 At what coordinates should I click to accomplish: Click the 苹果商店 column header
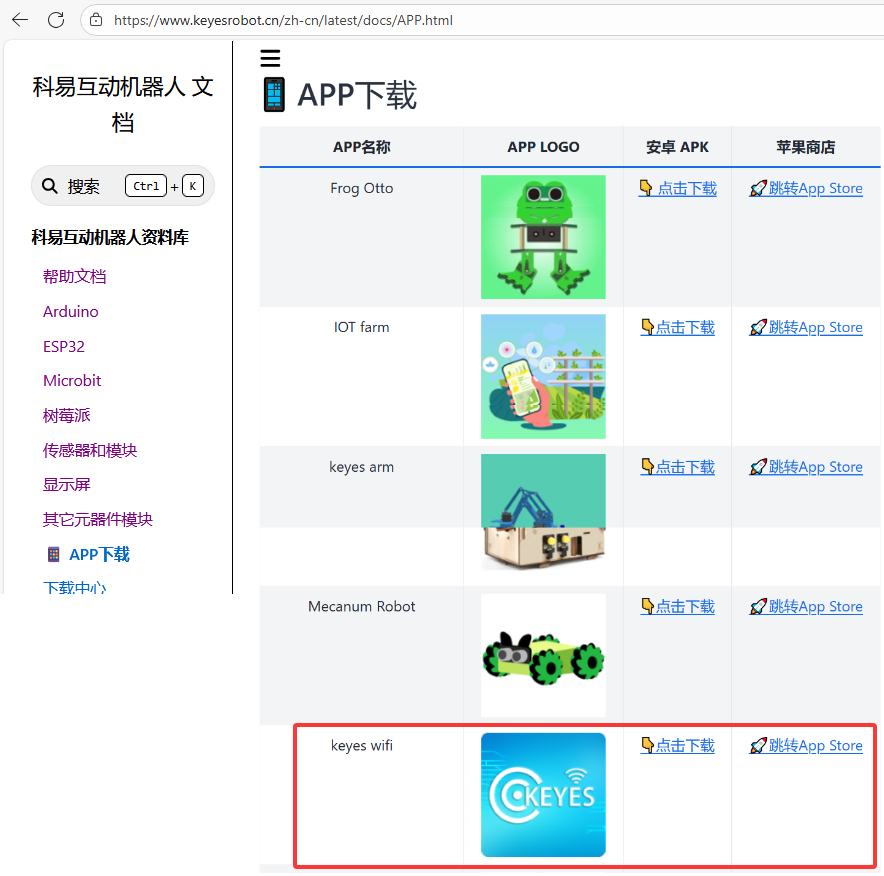click(x=806, y=147)
